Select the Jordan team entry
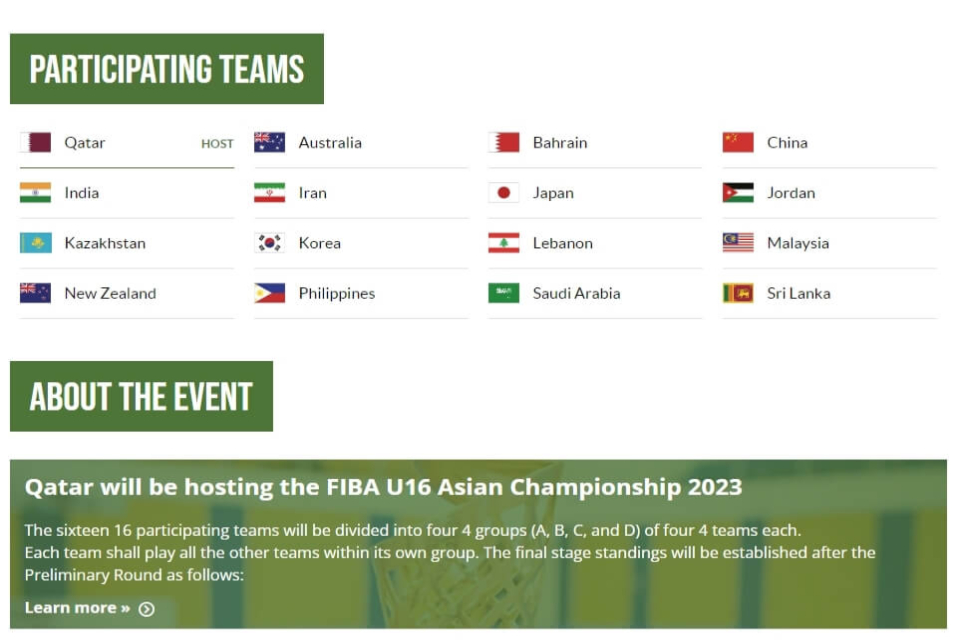 click(x=830, y=193)
